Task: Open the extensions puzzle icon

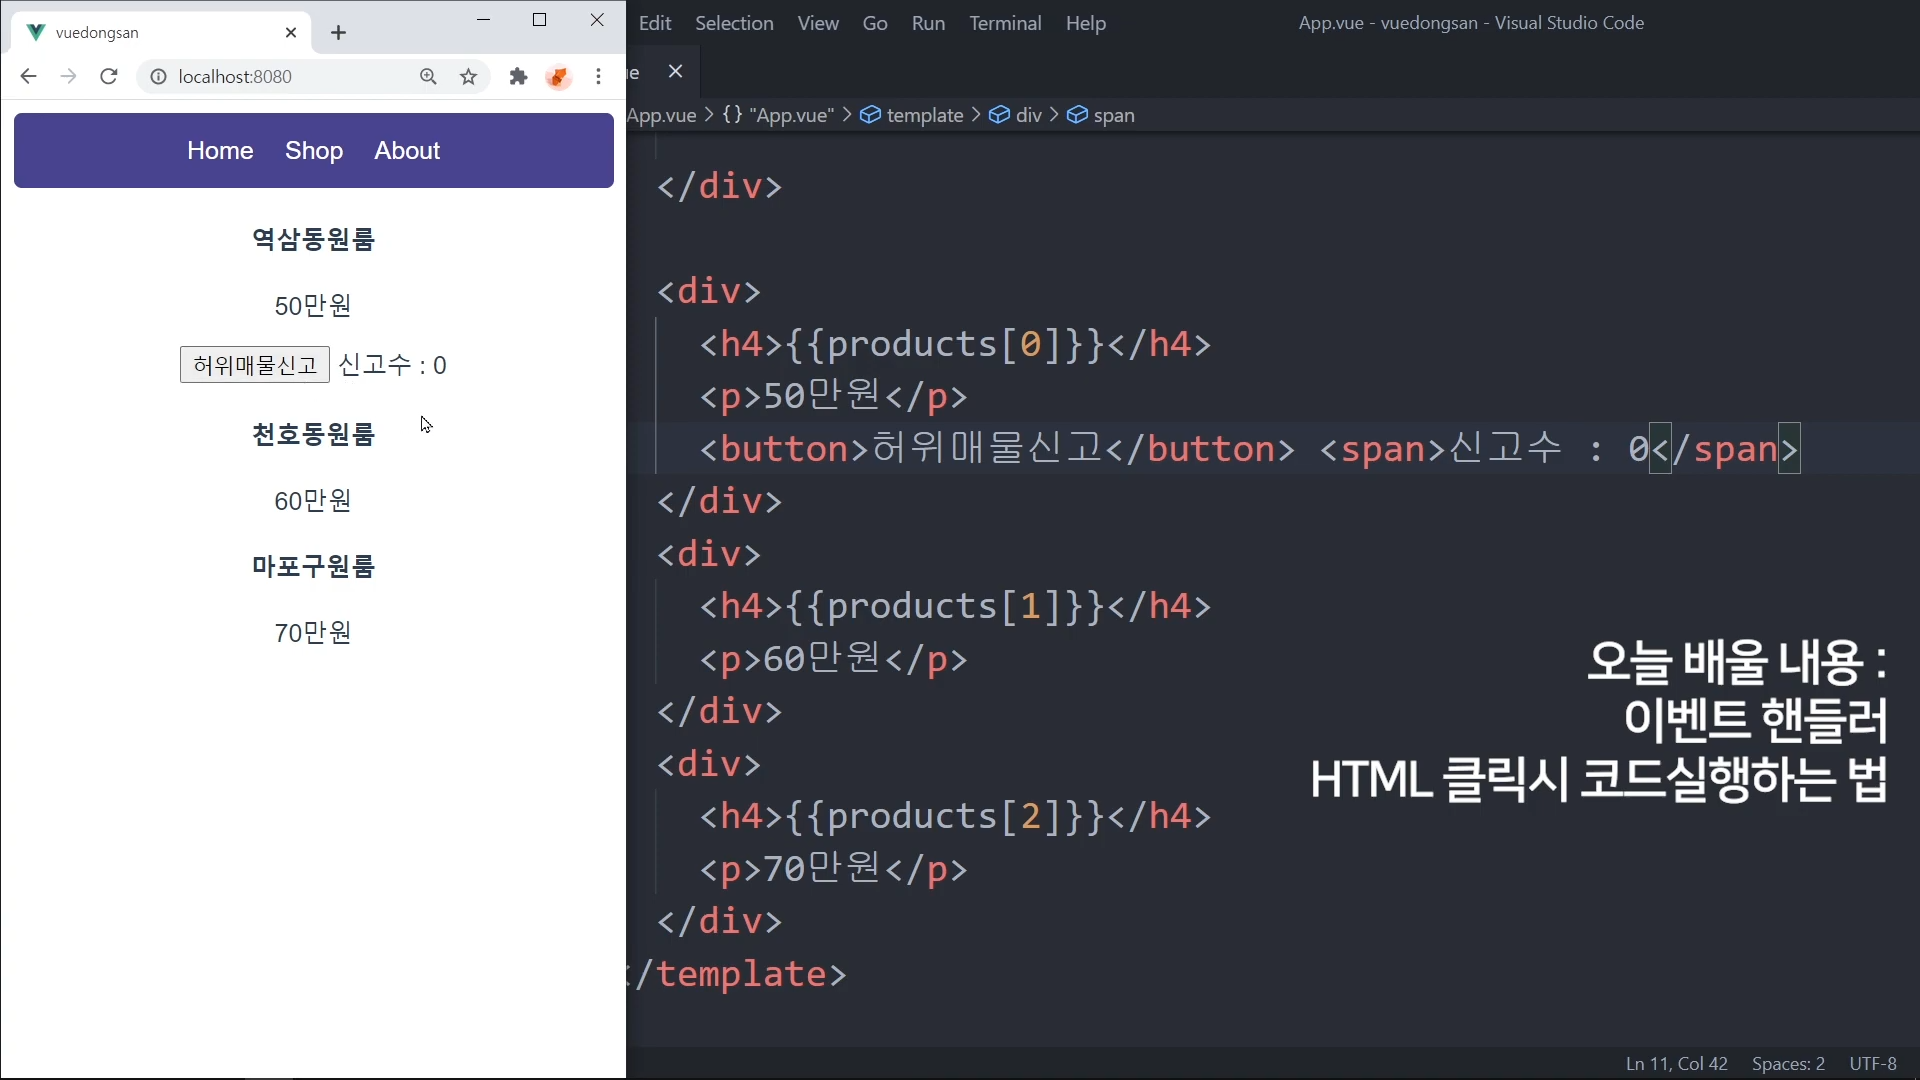Action: tap(518, 77)
